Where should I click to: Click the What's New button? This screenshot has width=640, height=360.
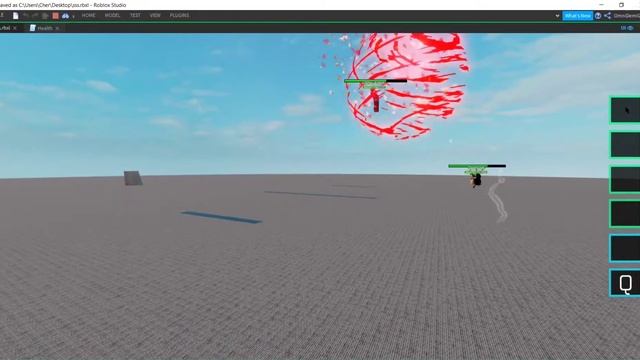[x=578, y=16]
